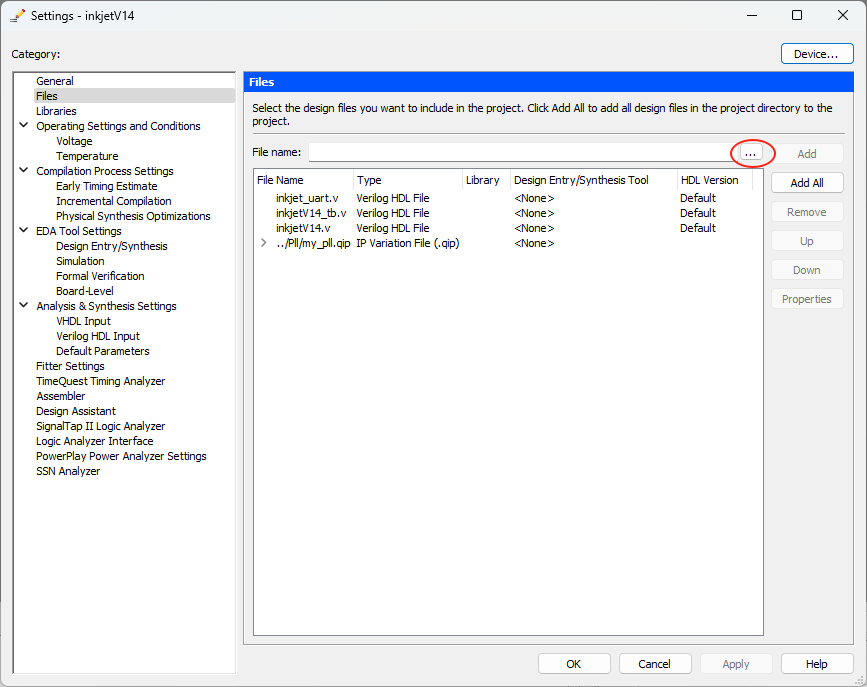Open Verilog HDL Input settings

98,336
